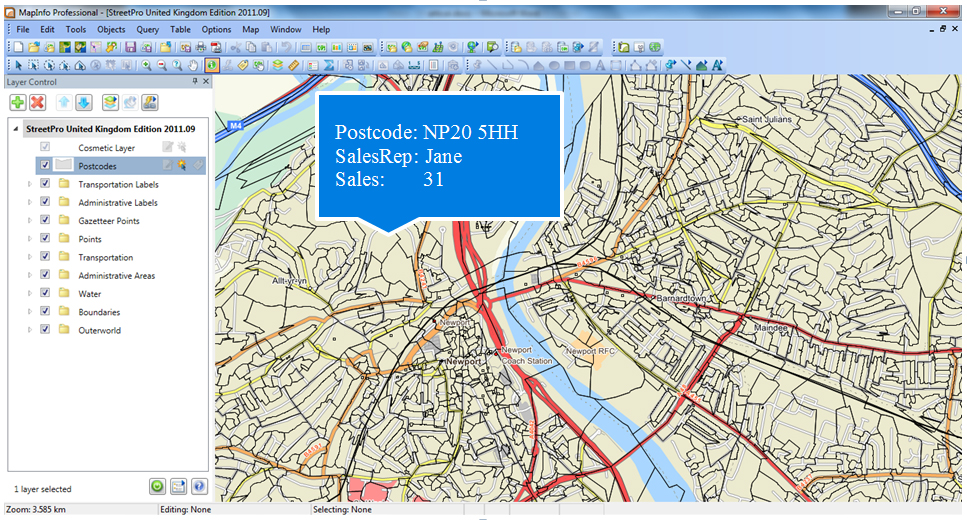The image size is (967, 520).
Task: Toggle visibility of the Postcodes layer
Action: pyautogui.click(x=45, y=165)
